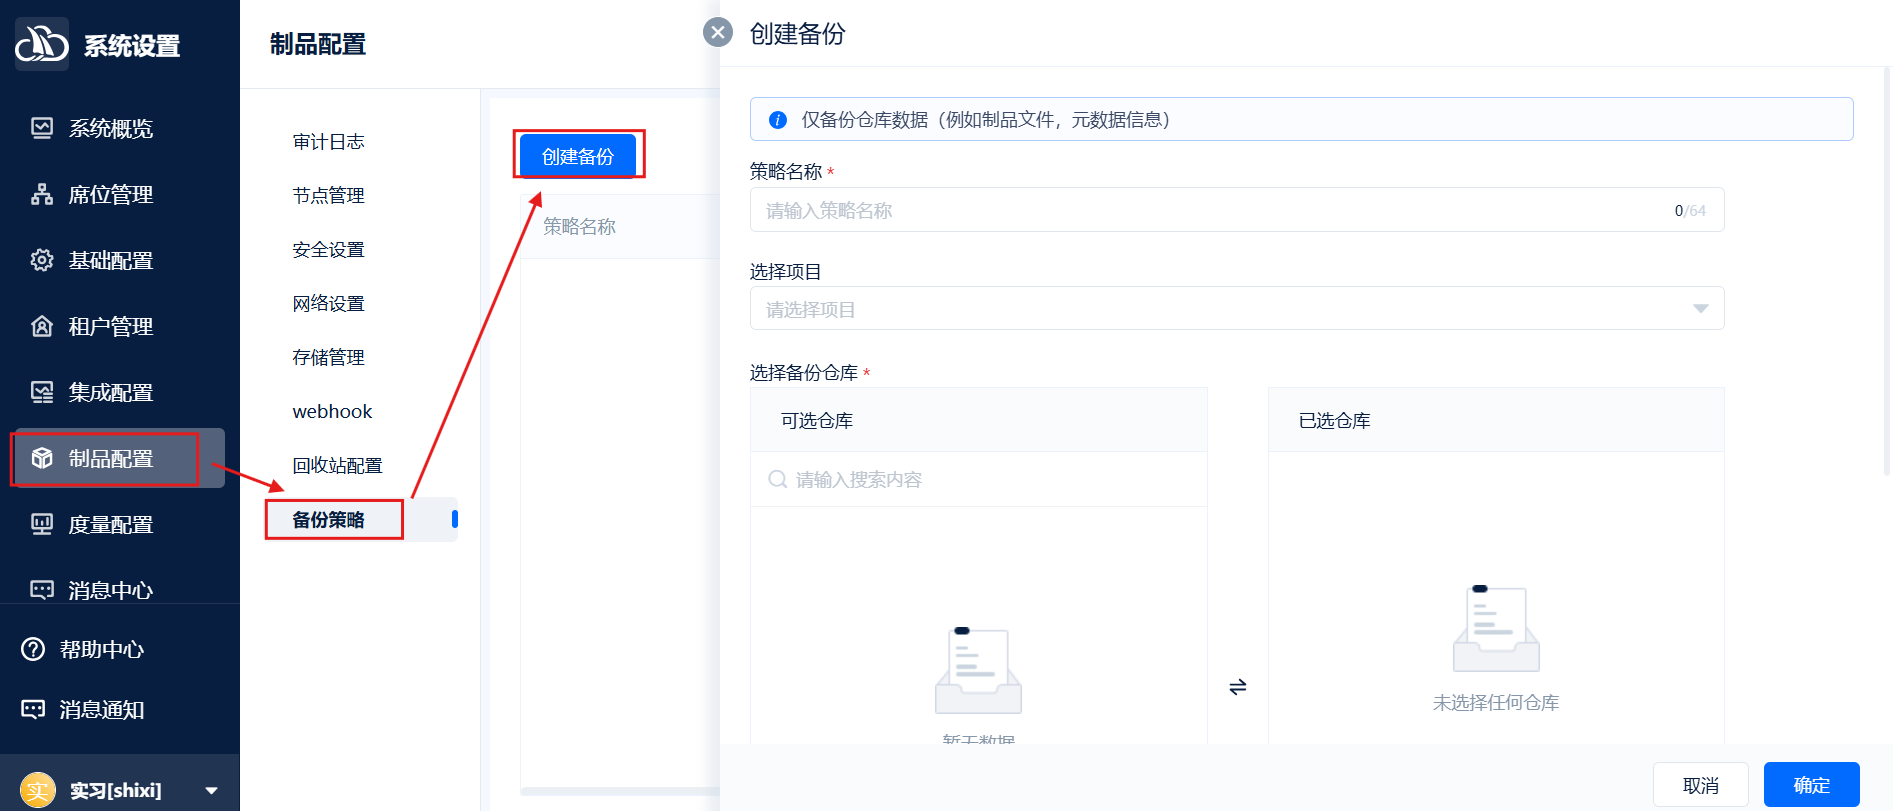Focus the 策略名称 input field
Screen dimensions: 1893x811
[1210, 210]
